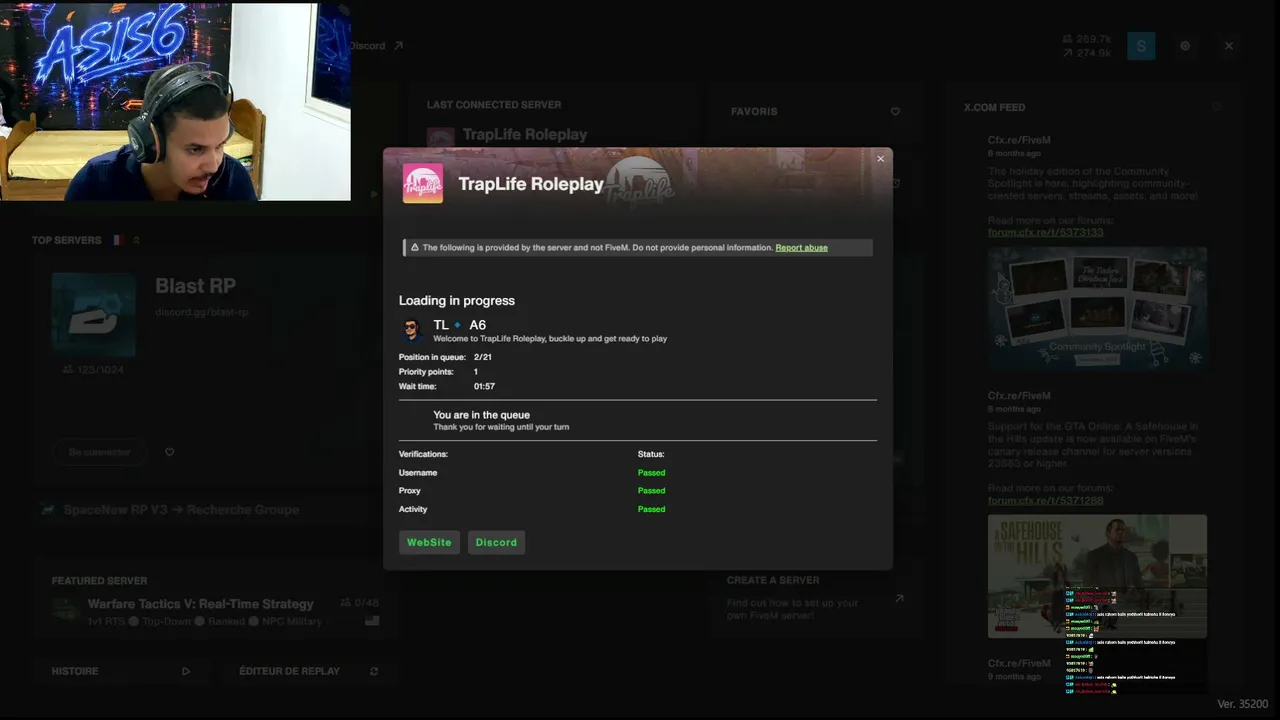The height and width of the screenshot is (720, 1280).
Task: Open the settings gear in the top bar
Action: (1185, 46)
